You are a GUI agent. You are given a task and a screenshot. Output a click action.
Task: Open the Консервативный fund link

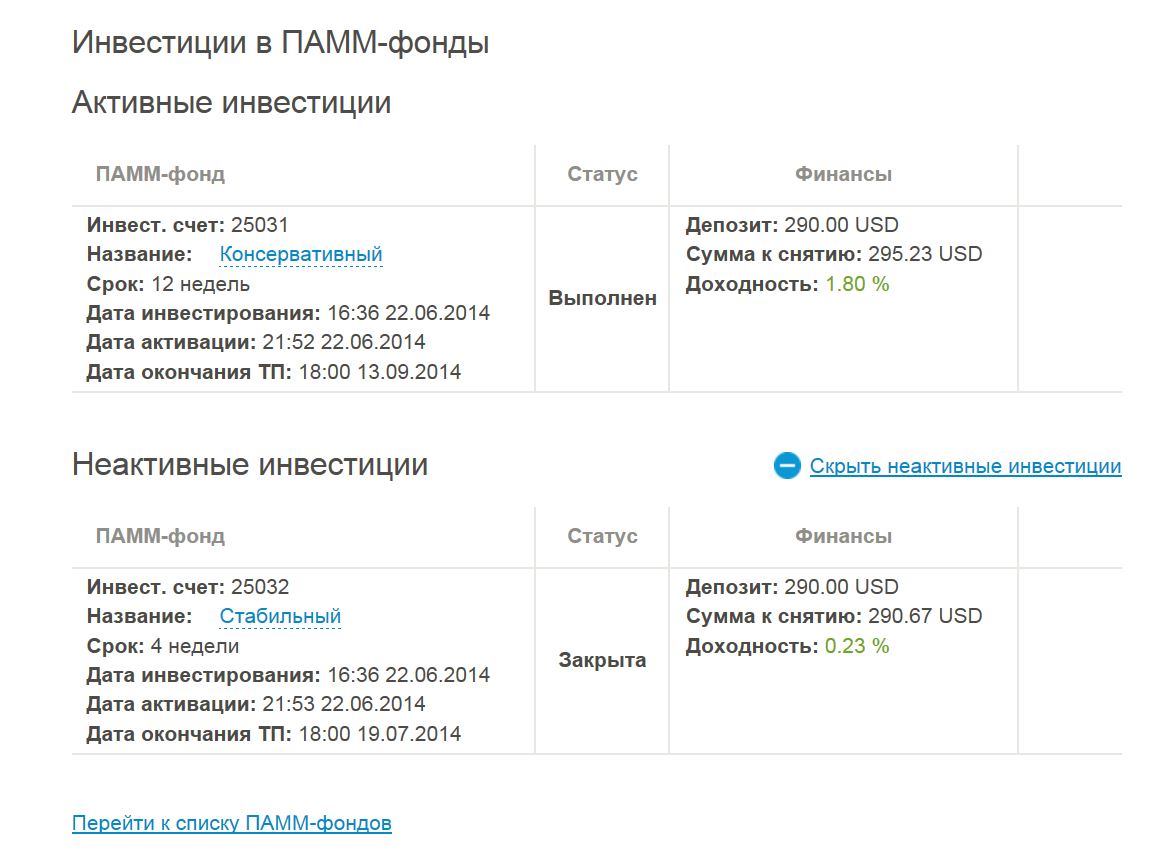(x=301, y=254)
